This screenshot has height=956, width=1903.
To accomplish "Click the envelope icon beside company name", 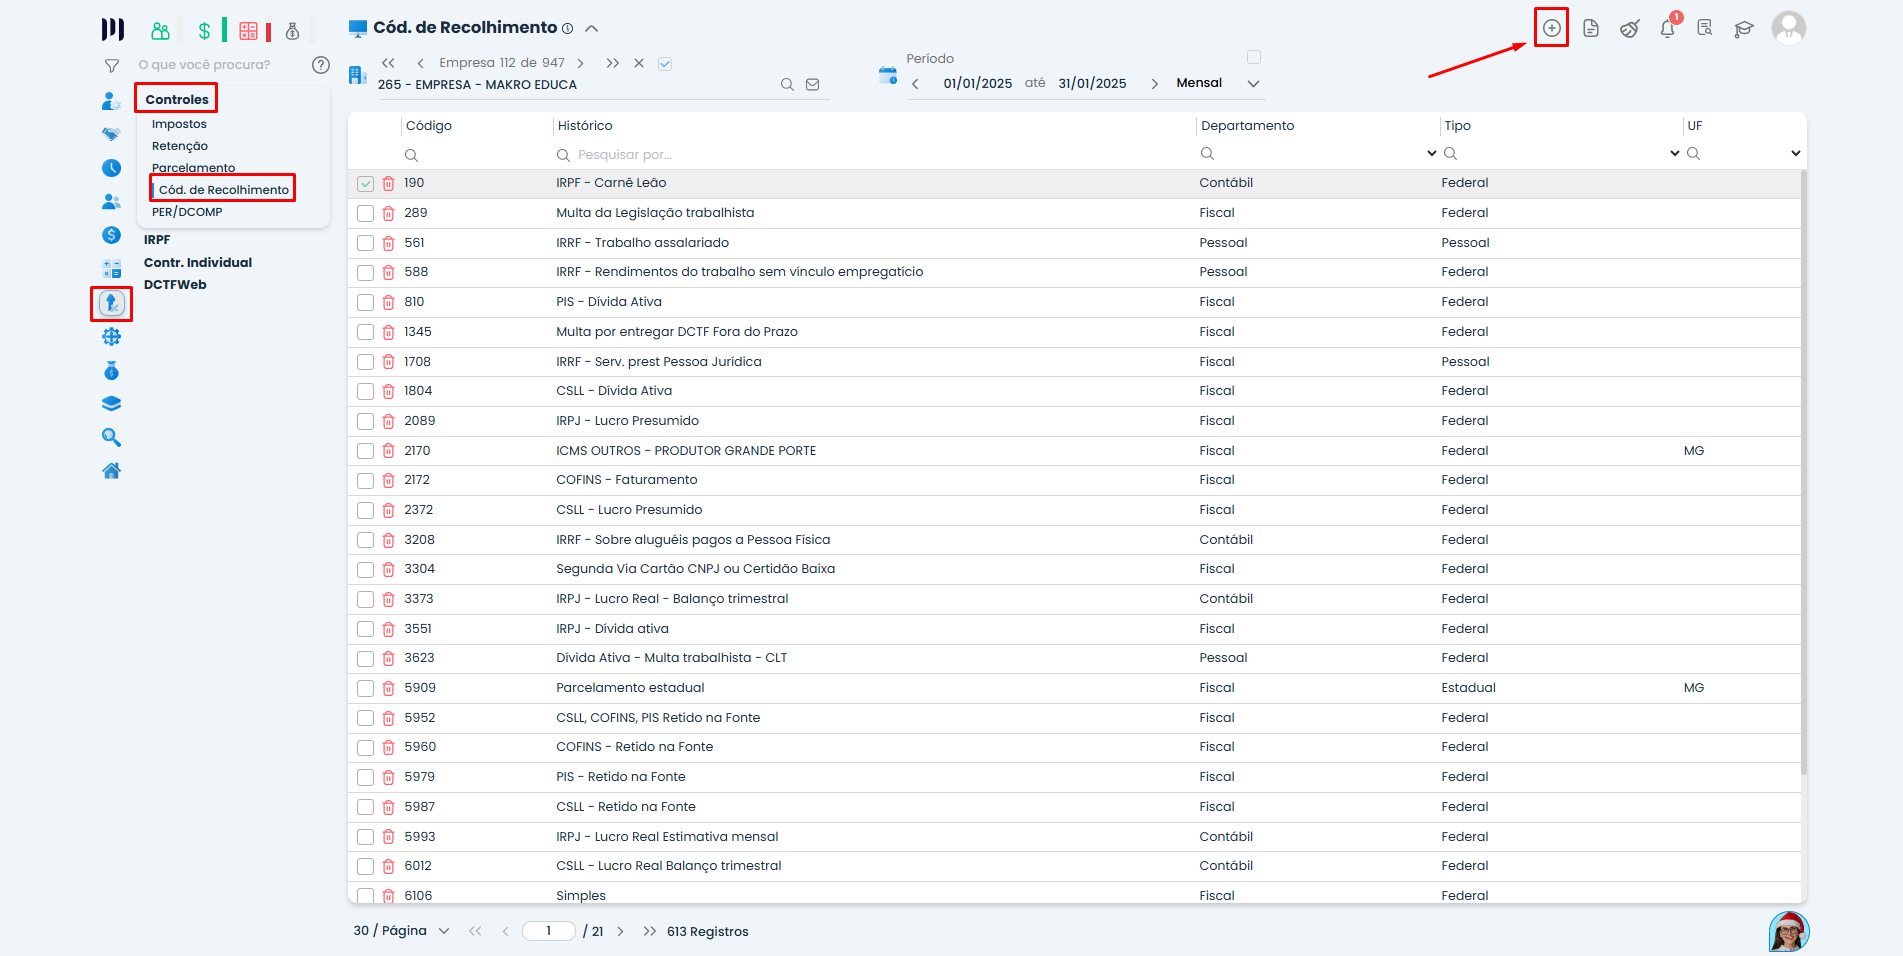I will pos(813,85).
